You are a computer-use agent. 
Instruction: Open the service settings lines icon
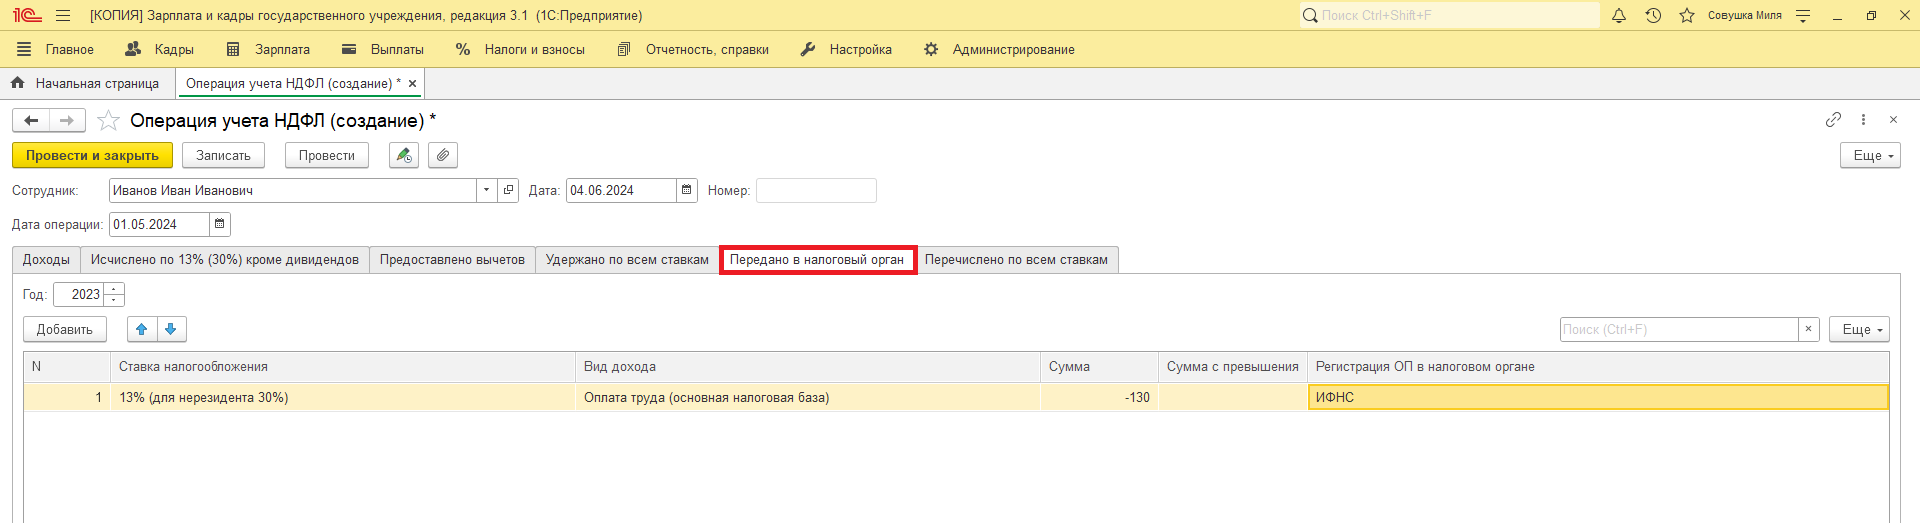1803,16
